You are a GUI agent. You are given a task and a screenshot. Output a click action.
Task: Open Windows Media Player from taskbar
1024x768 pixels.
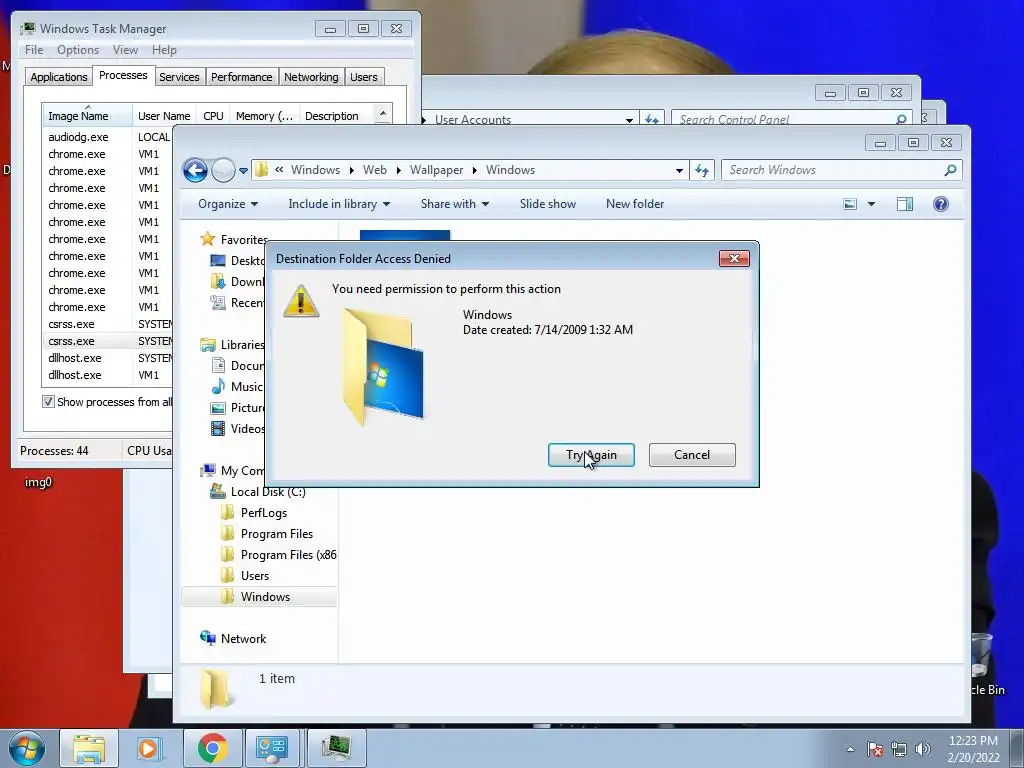pyautogui.click(x=149, y=748)
